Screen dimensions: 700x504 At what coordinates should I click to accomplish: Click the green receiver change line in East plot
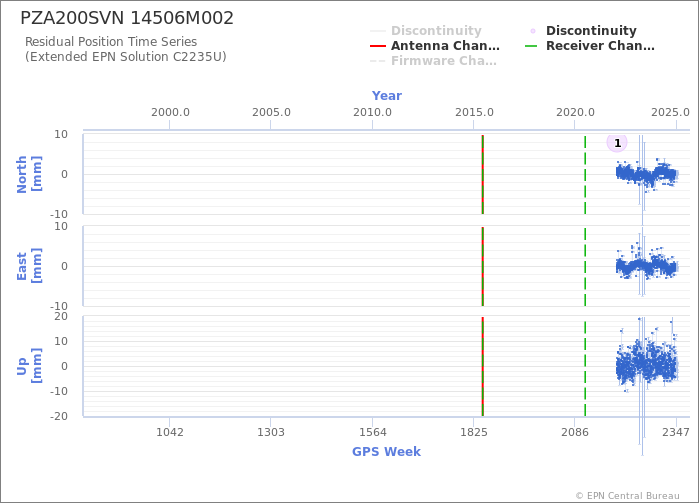click(585, 266)
